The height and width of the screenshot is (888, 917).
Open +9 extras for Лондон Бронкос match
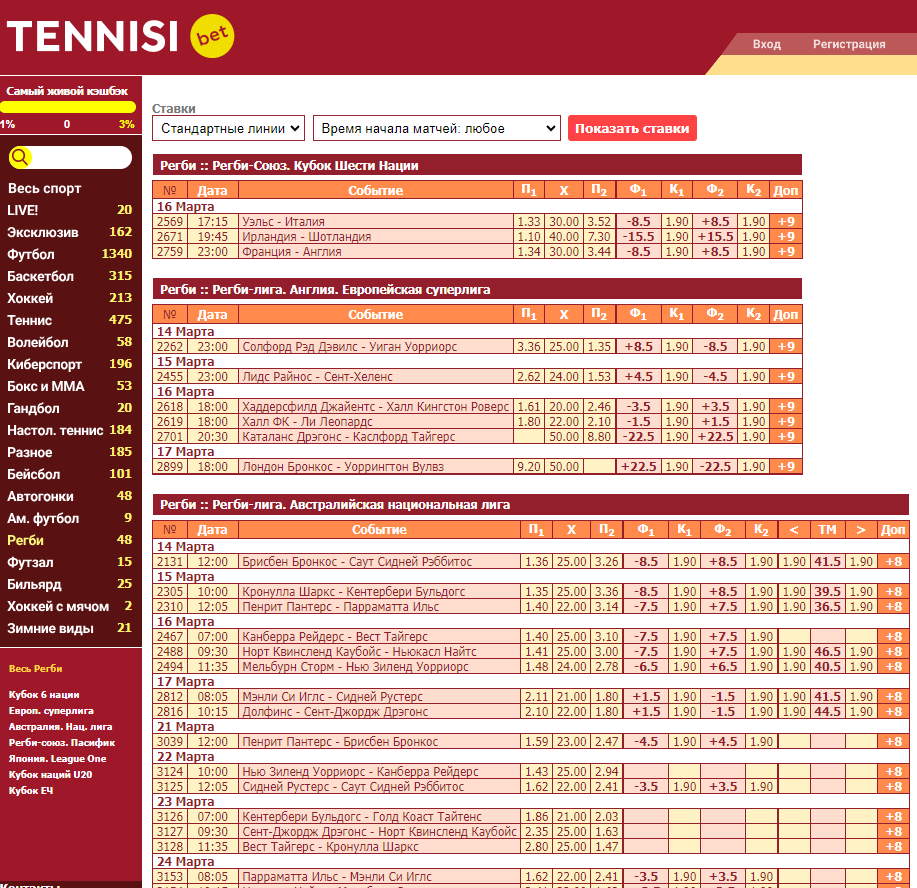click(x=785, y=467)
